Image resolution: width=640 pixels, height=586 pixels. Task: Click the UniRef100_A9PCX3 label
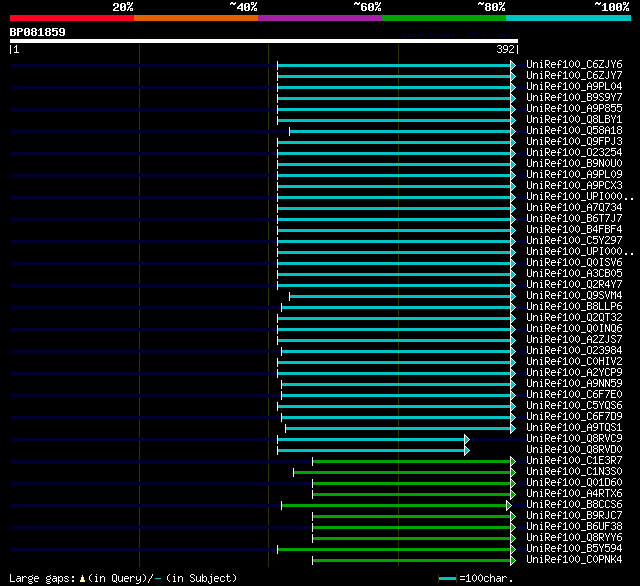pos(574,186)
